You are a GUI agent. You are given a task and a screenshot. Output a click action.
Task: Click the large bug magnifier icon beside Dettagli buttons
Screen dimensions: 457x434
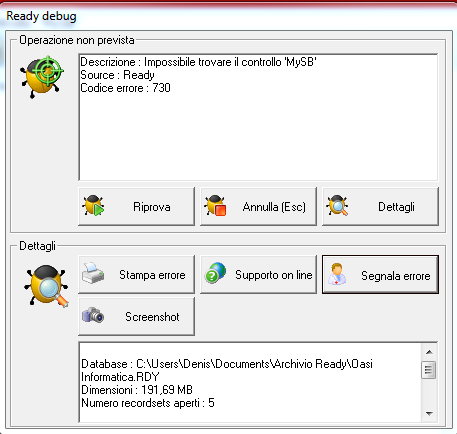pyautogui.click(x=46, y=286)
